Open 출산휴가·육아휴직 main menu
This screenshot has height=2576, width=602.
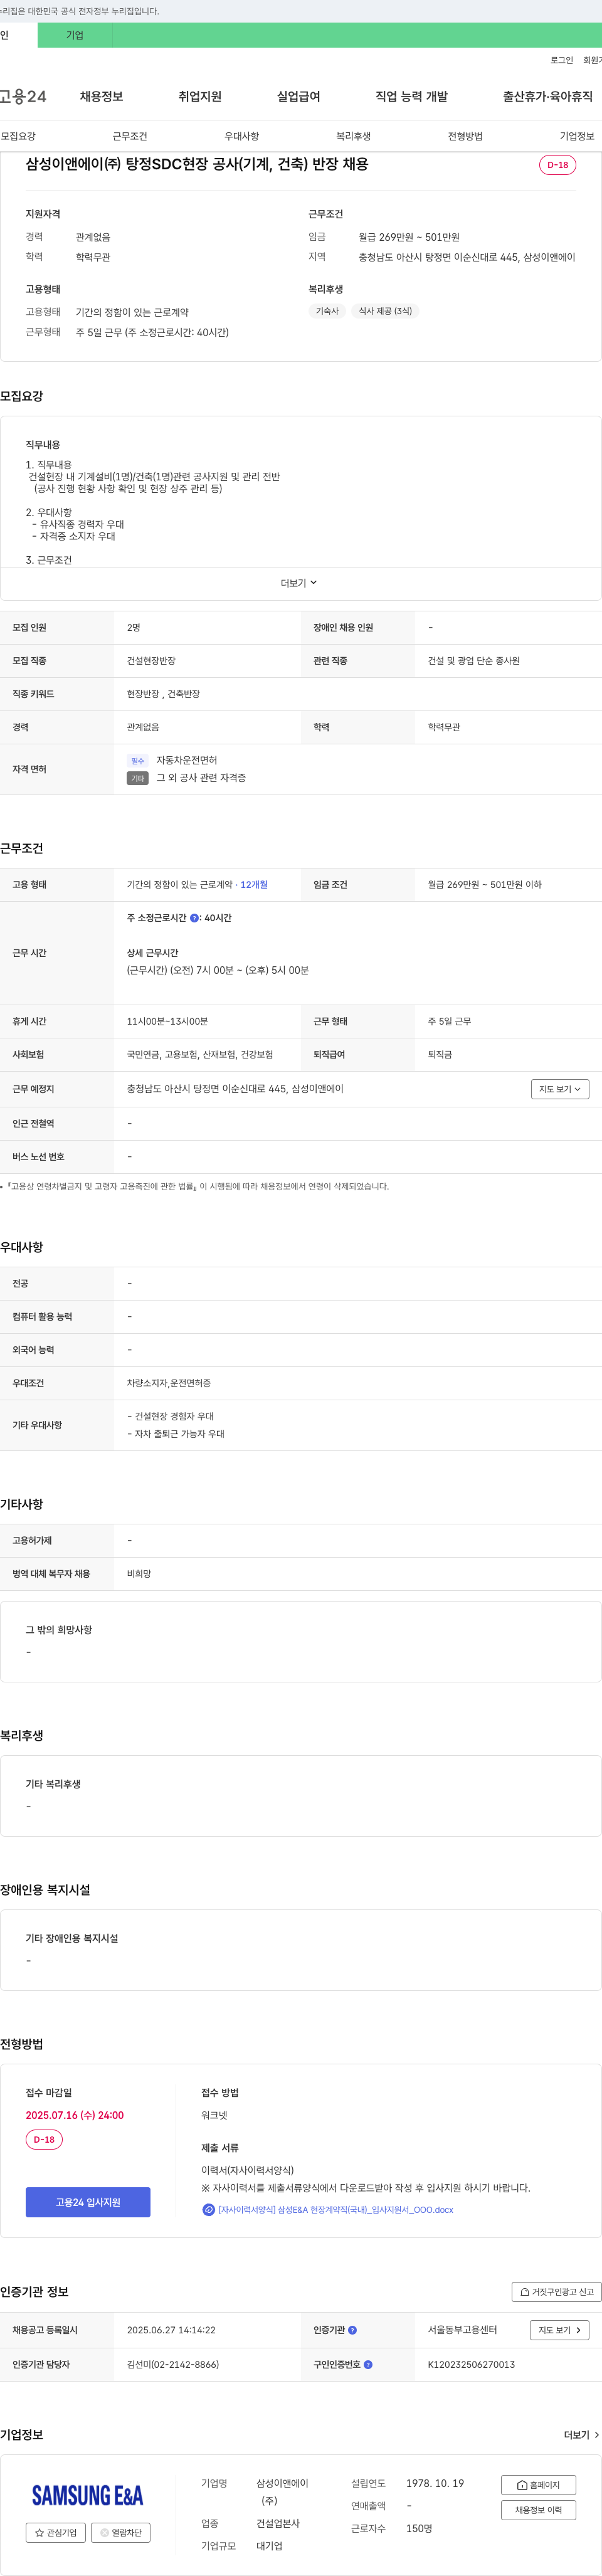click(547, 97)
